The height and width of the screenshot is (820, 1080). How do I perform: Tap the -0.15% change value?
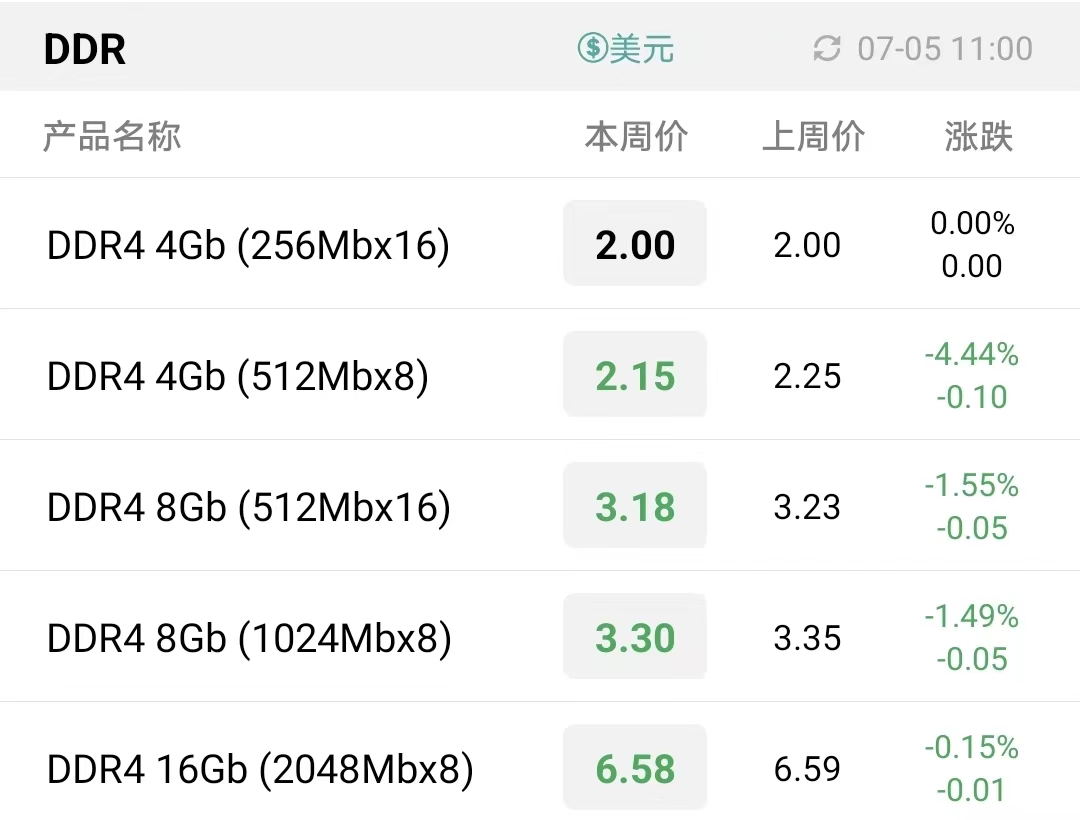point(971,746)
